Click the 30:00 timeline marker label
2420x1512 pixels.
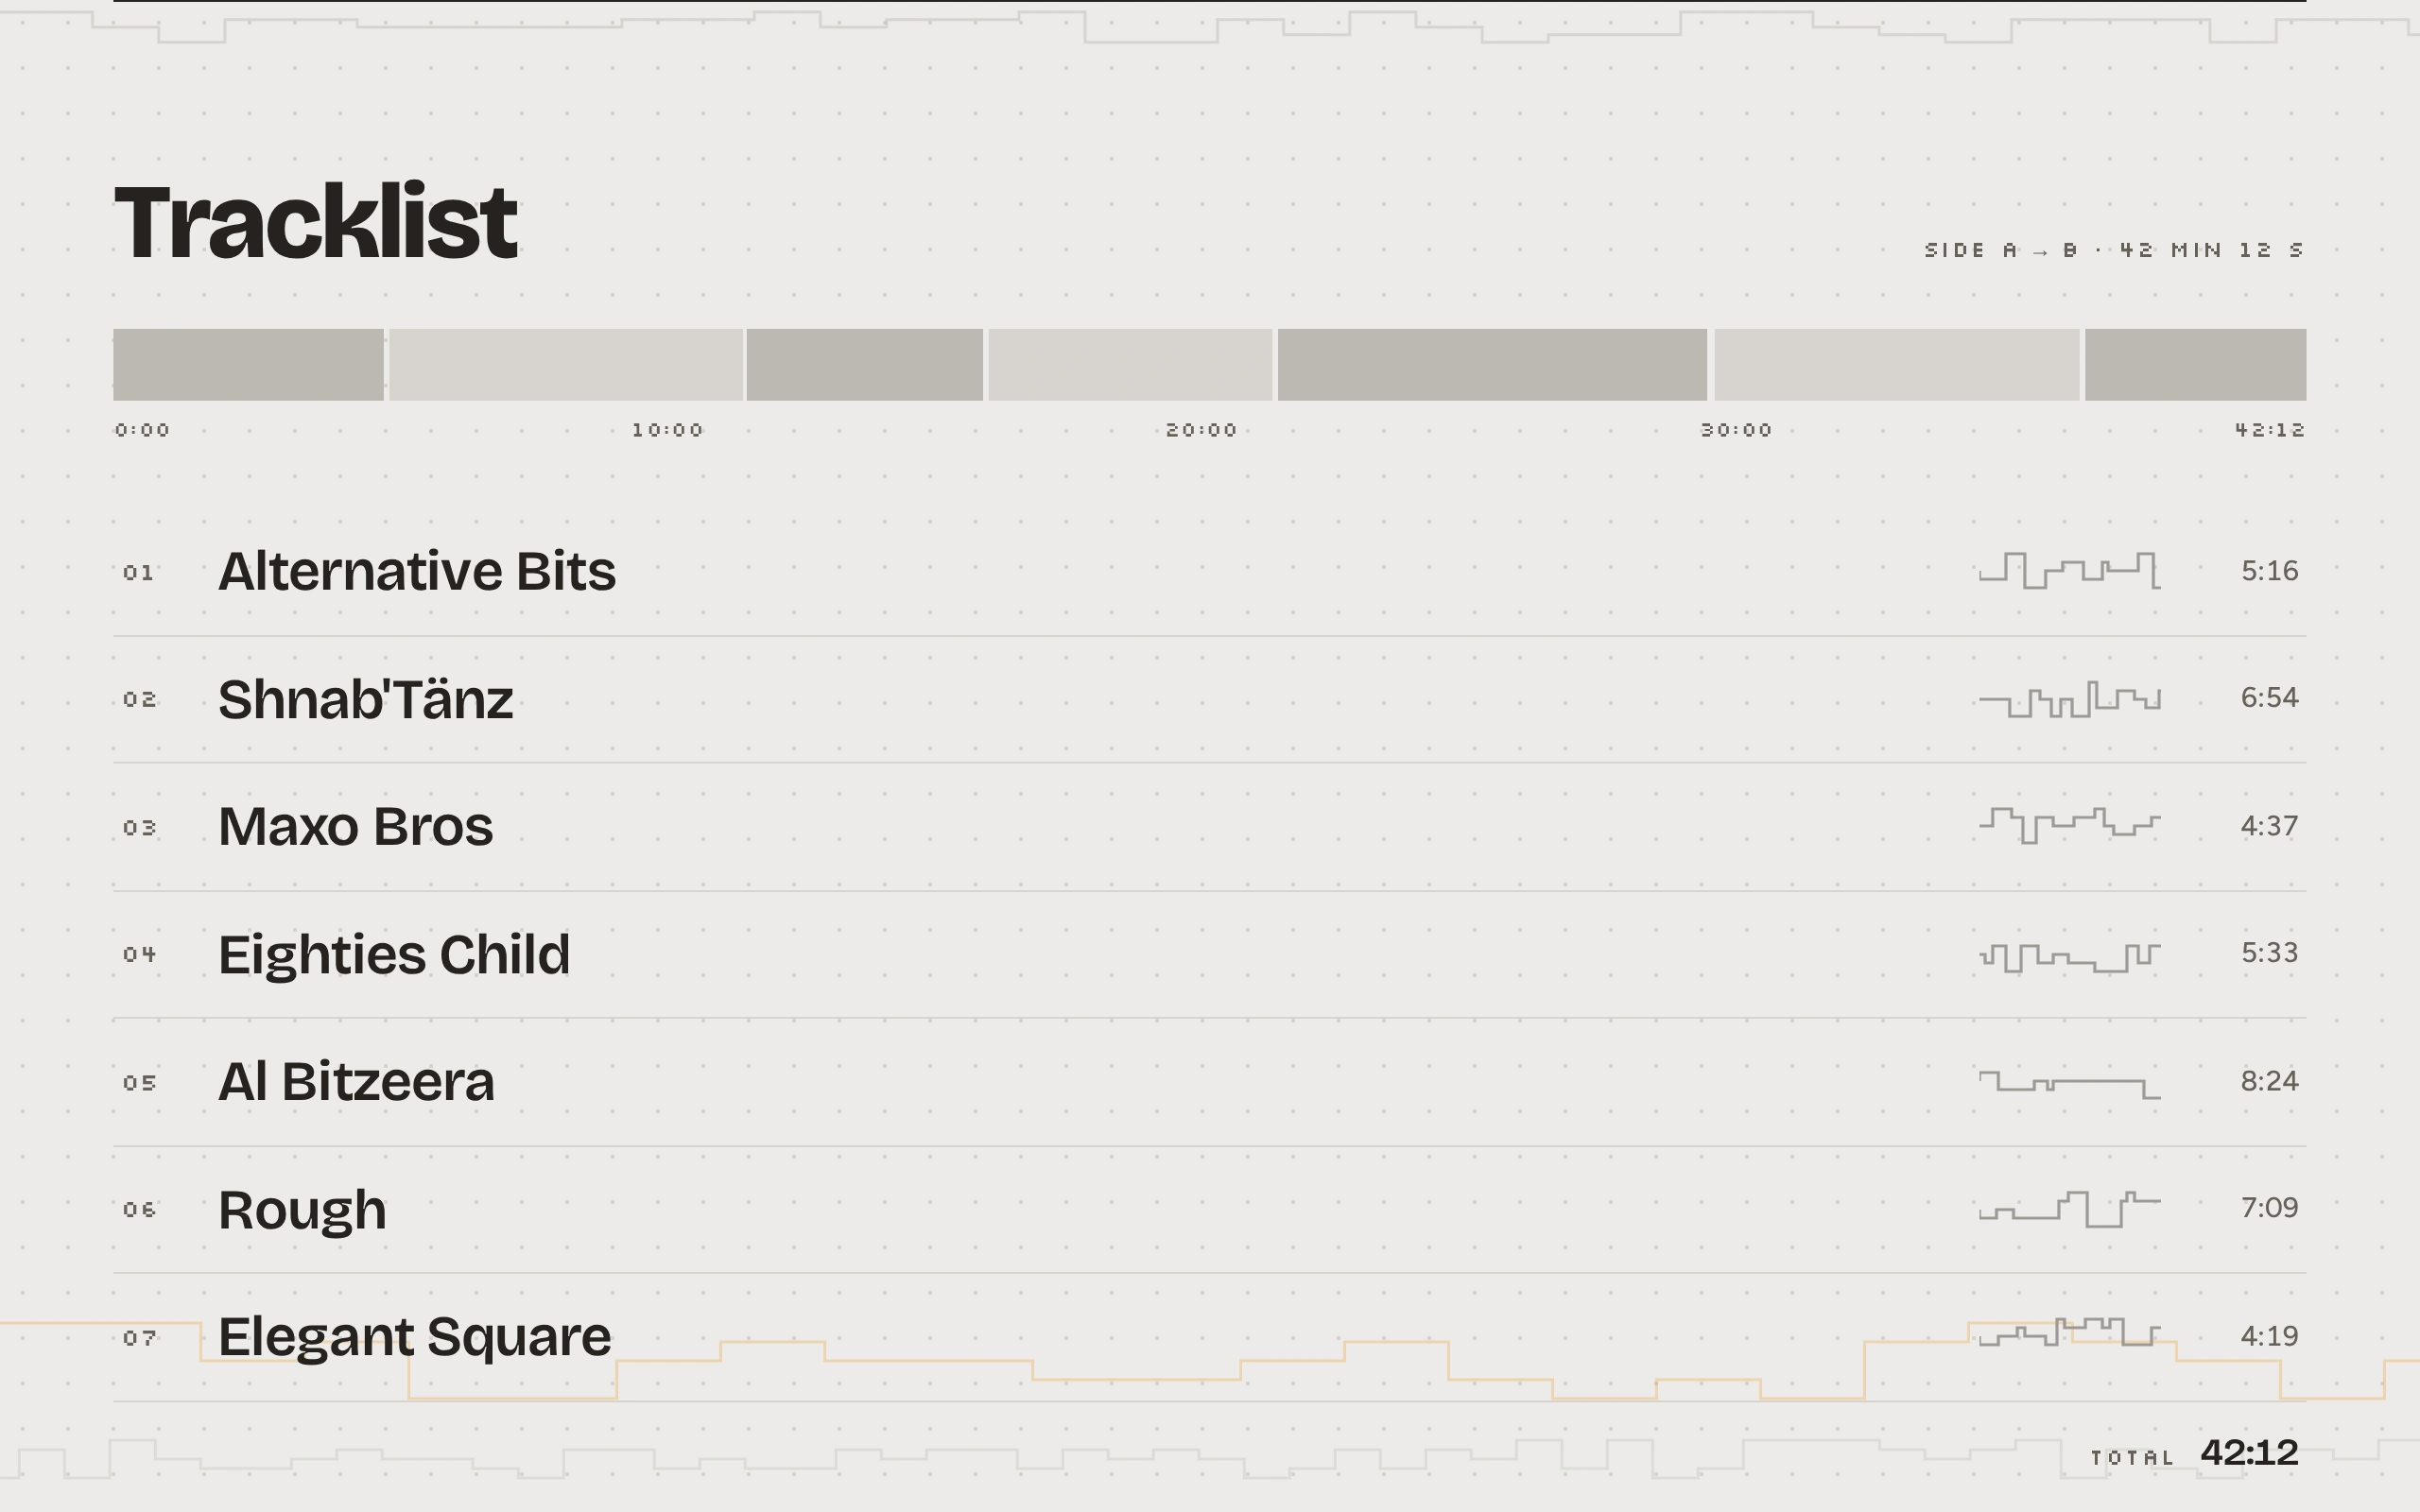pos(1736,430)
